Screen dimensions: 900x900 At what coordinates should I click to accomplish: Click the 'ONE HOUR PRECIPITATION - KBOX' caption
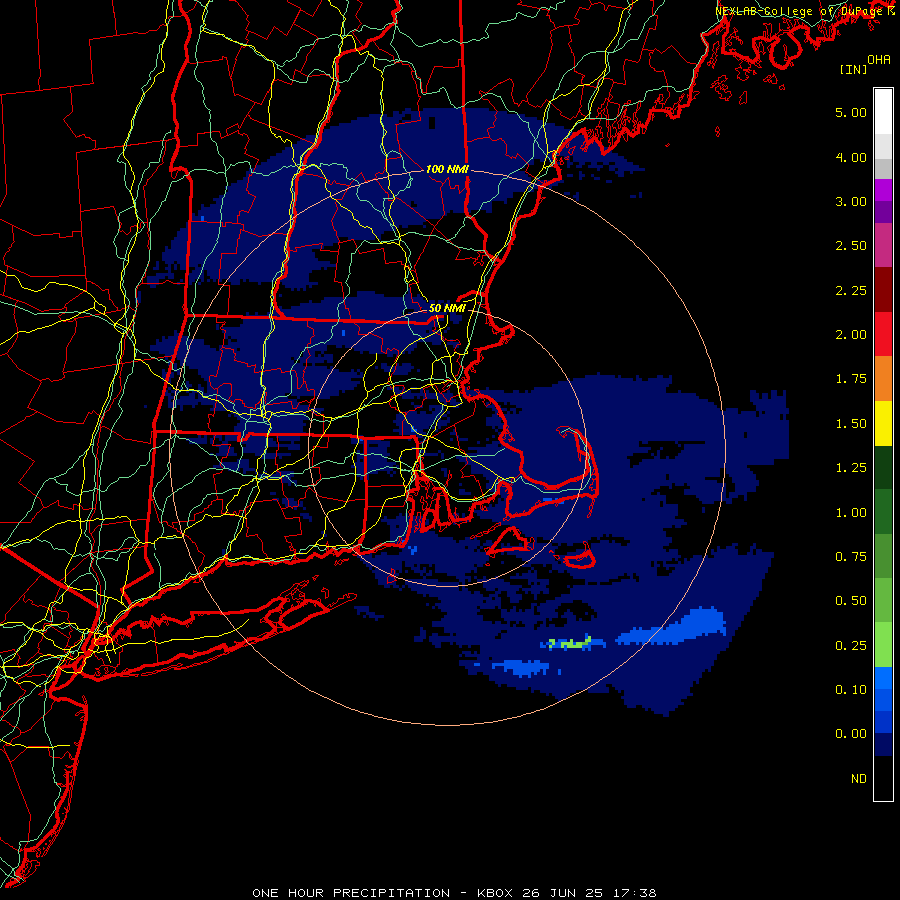coord(382,893)
